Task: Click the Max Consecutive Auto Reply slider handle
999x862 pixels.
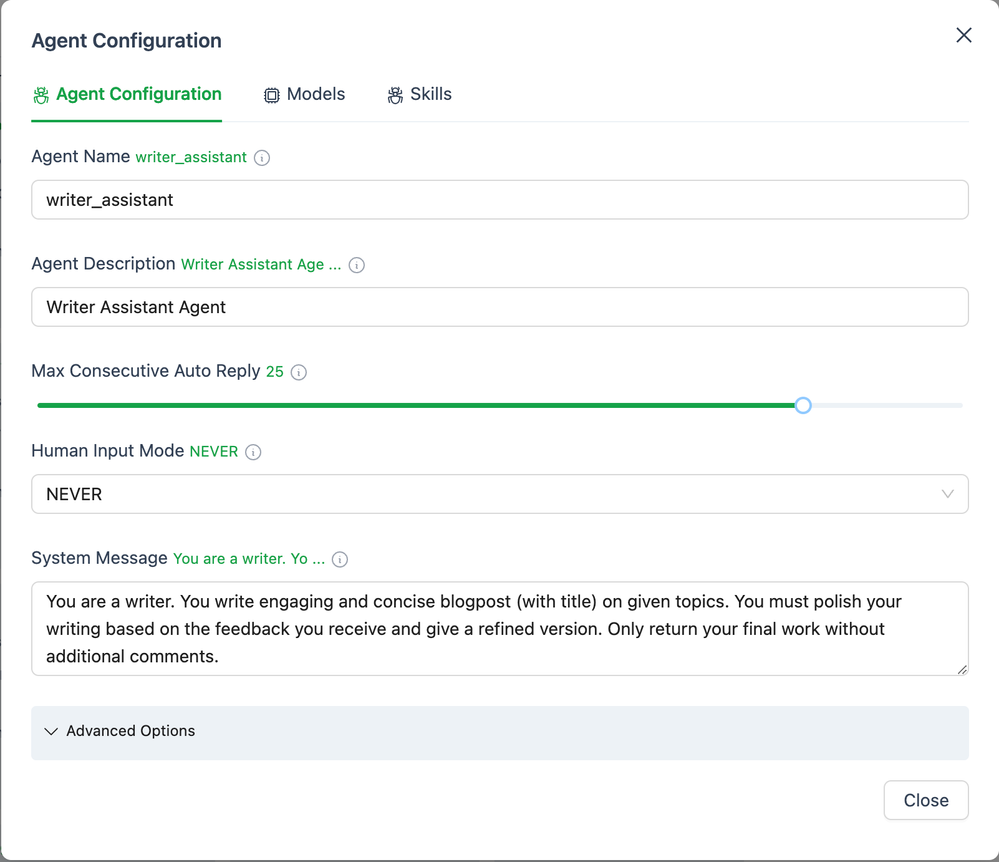Action: coord(803,405)
